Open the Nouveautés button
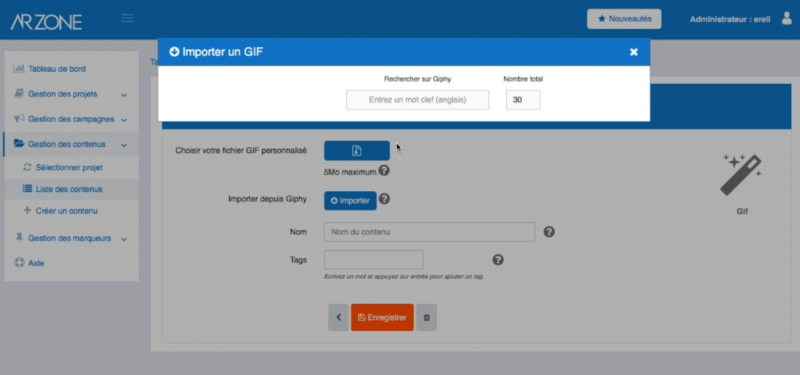This screenshot has height=375, width=800. pyautogui.click(x=624, y=19)
